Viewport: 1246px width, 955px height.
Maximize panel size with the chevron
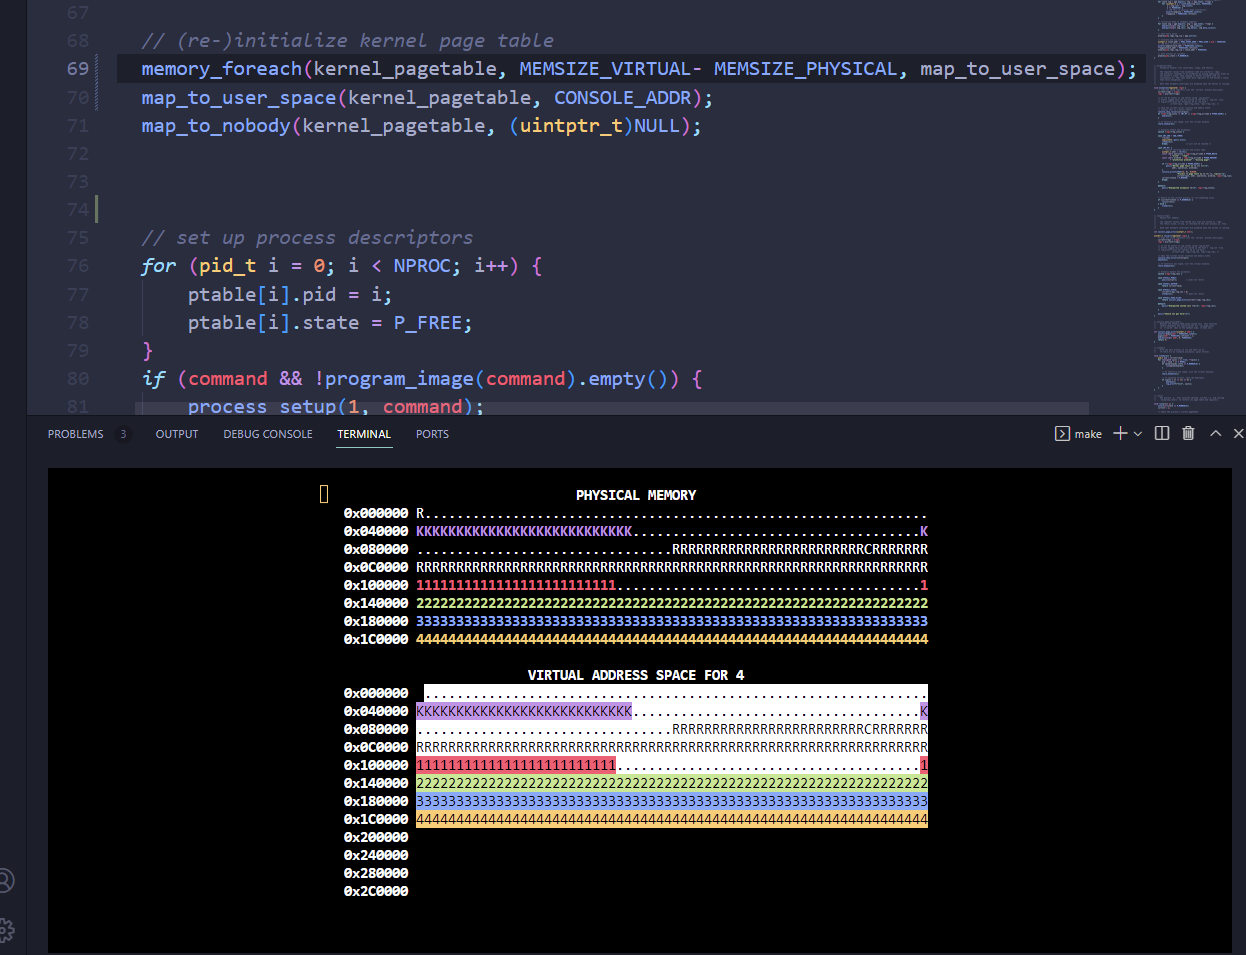tap(1215, 433)
